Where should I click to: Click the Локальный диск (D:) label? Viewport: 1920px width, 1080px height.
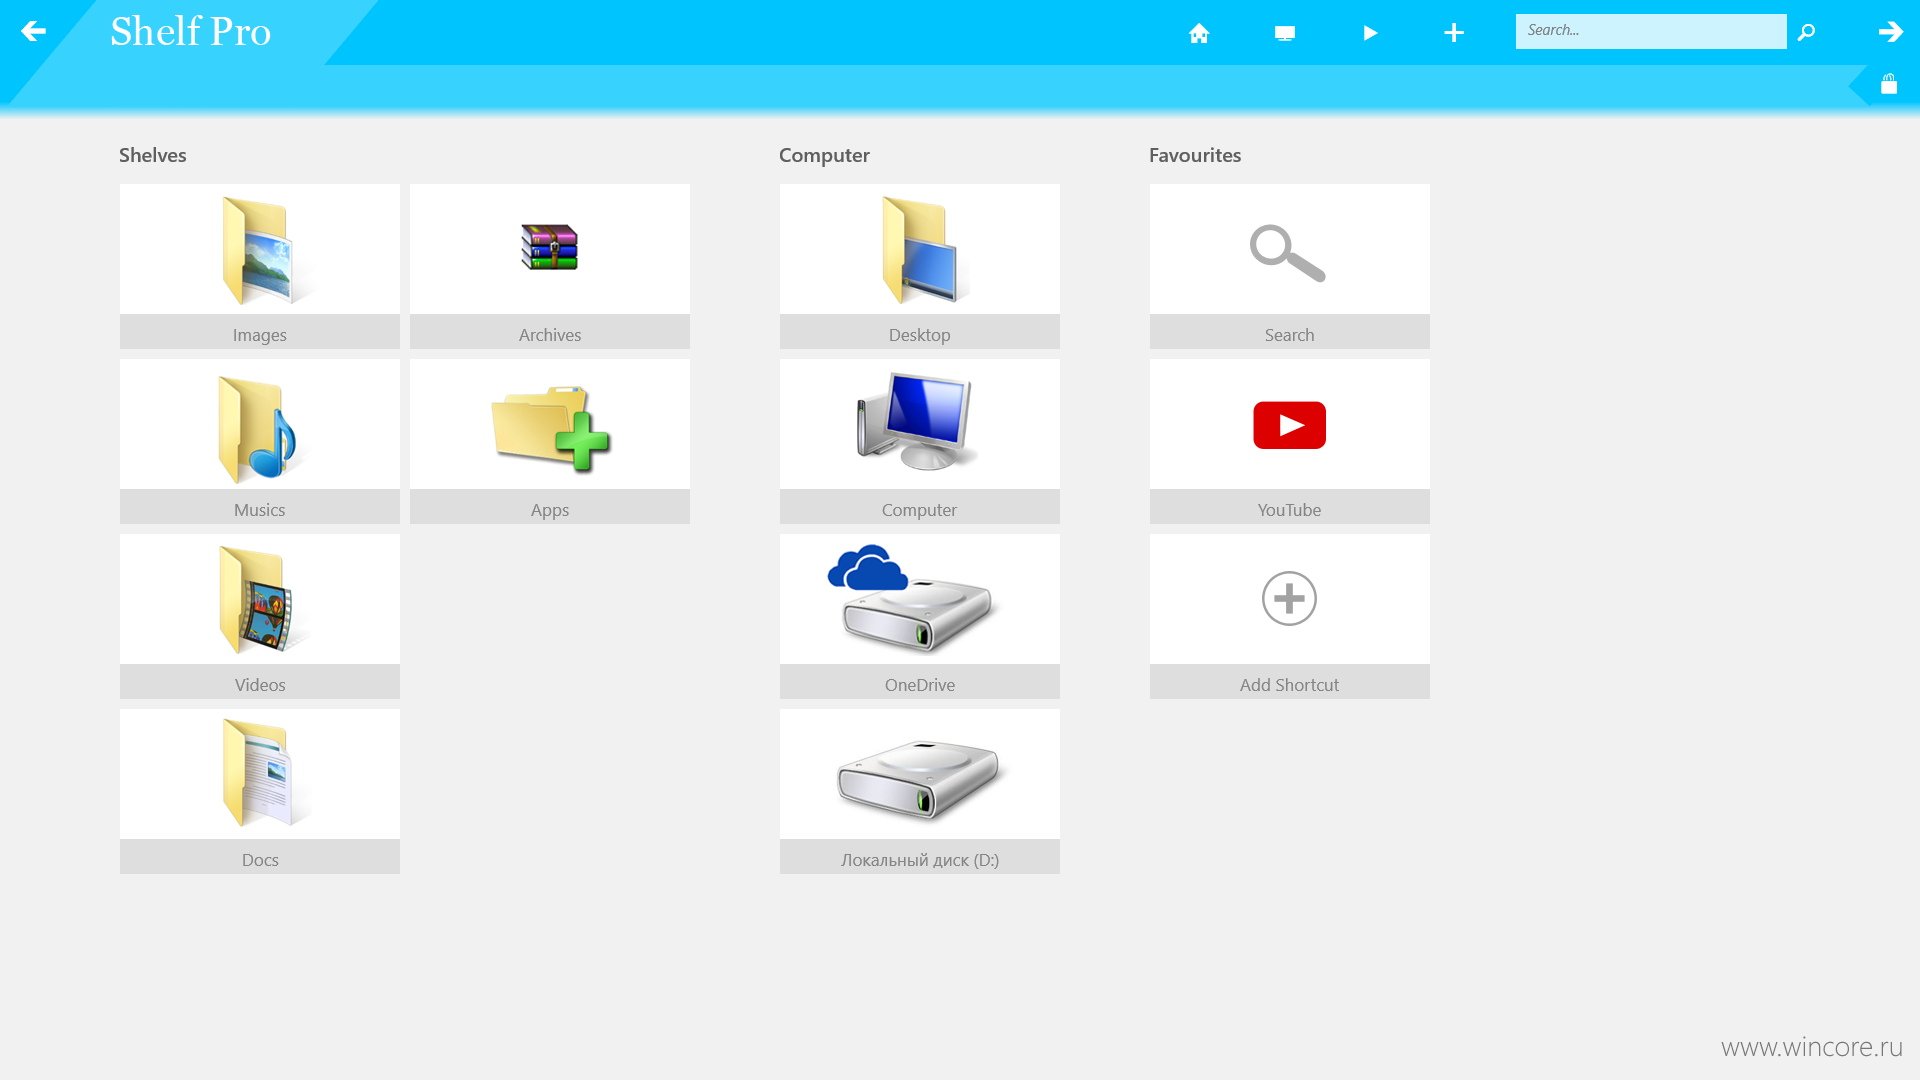[920, 860]
